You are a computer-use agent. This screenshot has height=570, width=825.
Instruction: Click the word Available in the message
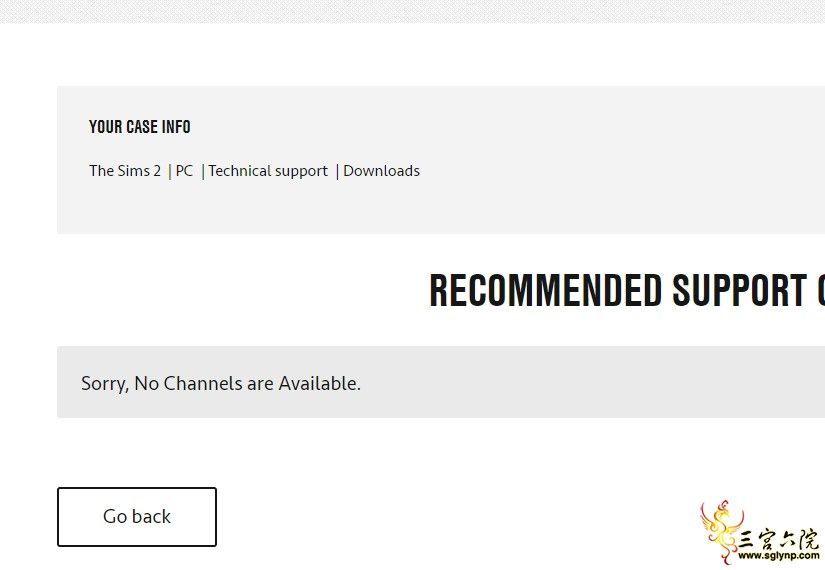(319, 383)
